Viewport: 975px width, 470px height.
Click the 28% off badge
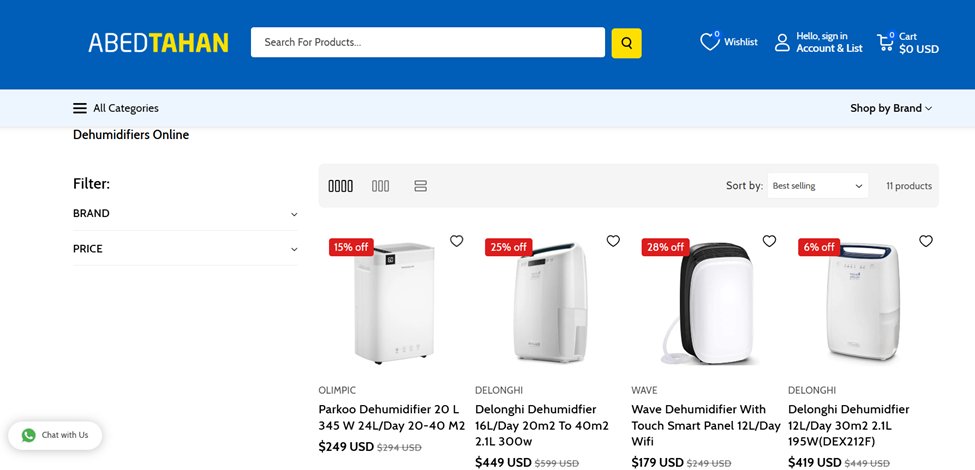coord(664,247)
